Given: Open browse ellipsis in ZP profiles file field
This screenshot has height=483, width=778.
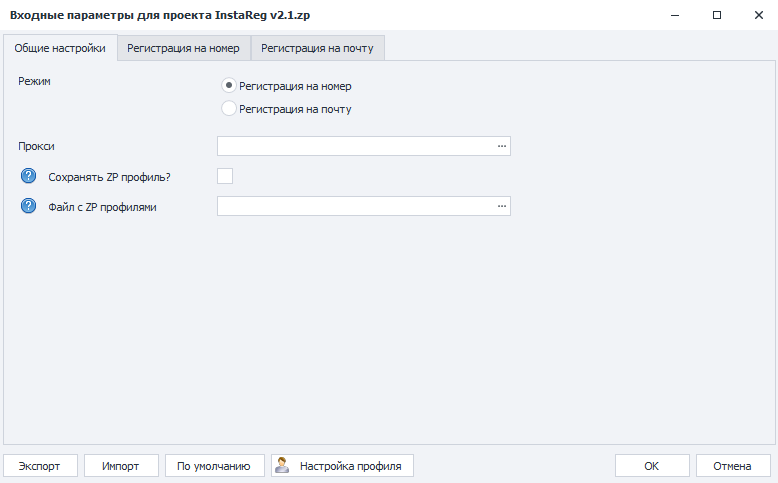Looking at the screenshot, I should coord(502,207).
